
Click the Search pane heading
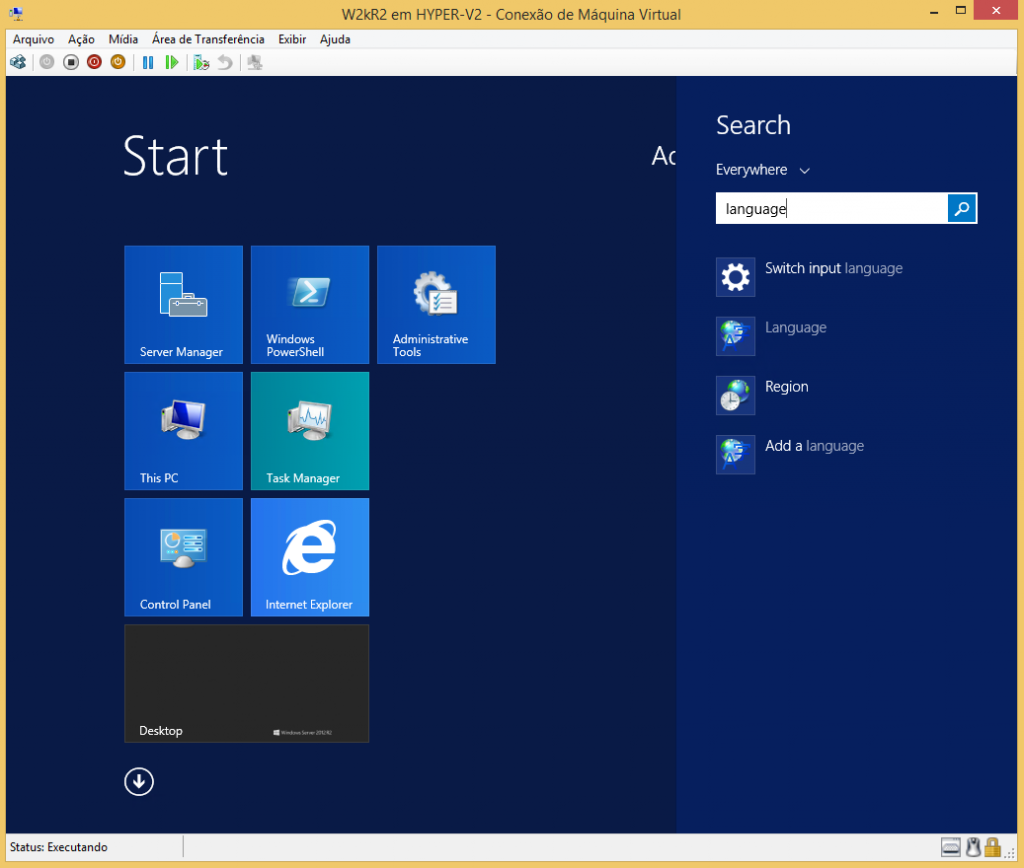(x=753, y=125)
